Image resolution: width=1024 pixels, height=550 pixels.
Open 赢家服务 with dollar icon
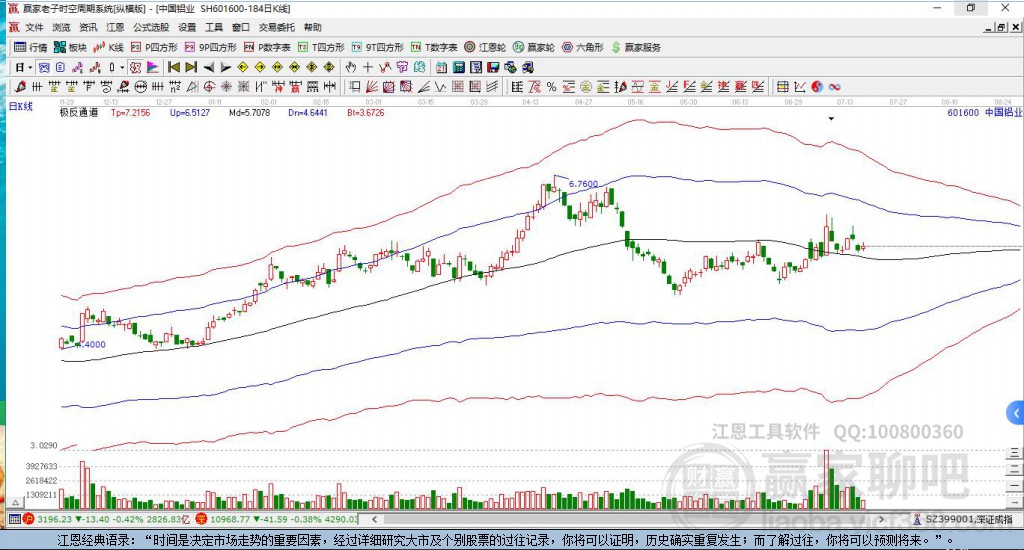636,47
